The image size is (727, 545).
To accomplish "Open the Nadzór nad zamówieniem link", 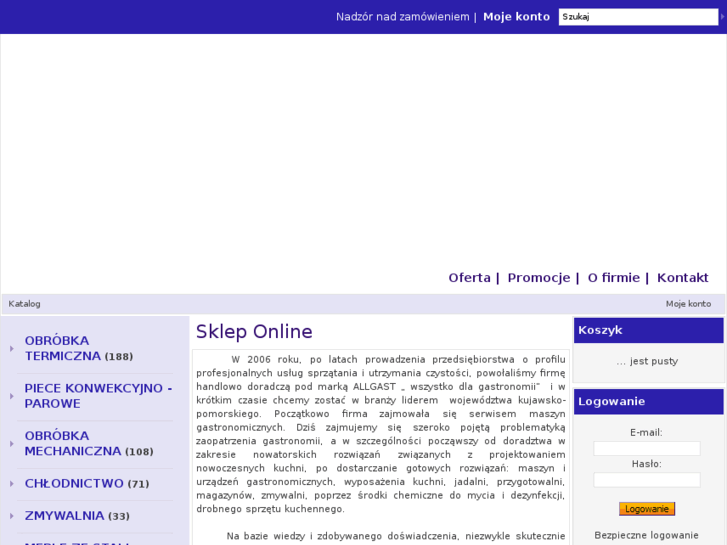I will 402,17.
